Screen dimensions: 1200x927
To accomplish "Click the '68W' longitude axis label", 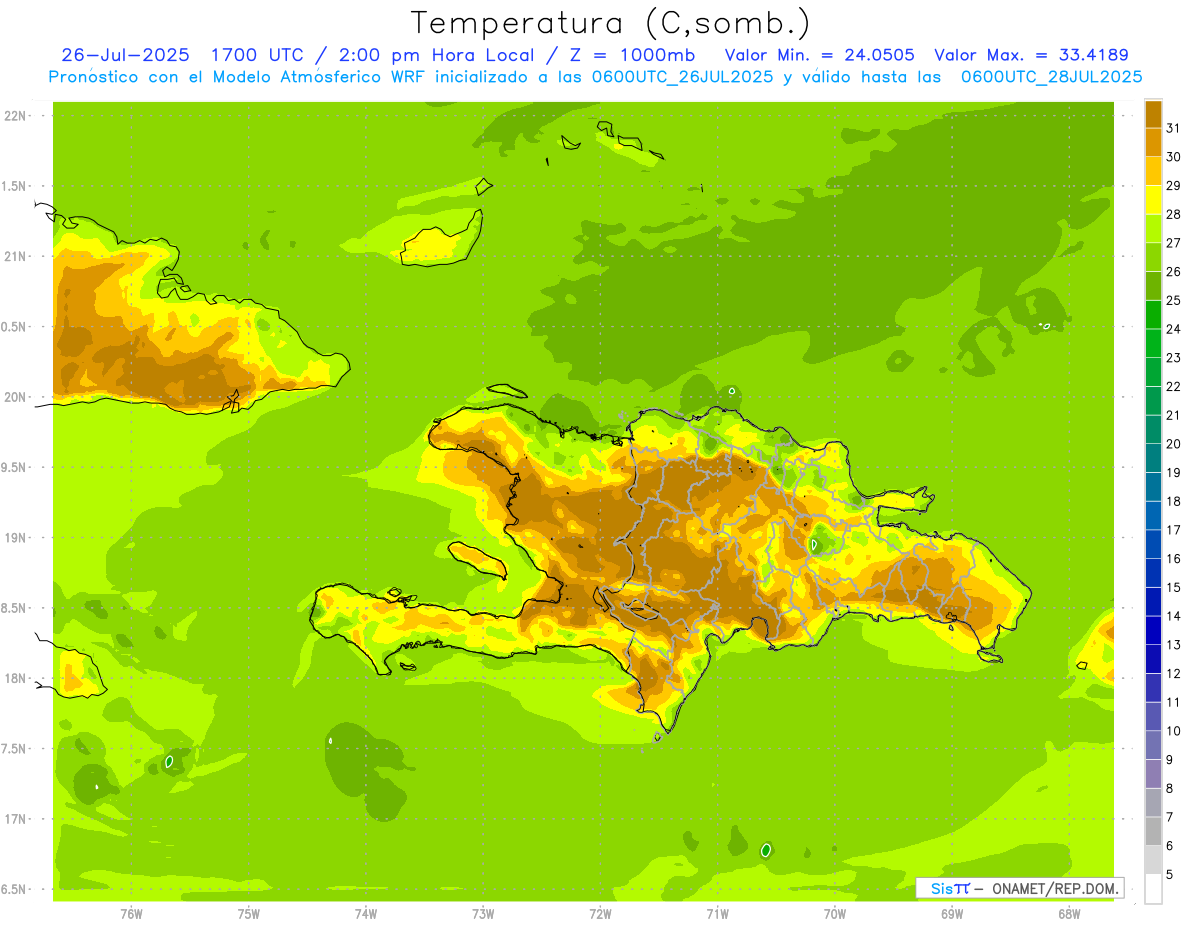I will pos(1069,914).
